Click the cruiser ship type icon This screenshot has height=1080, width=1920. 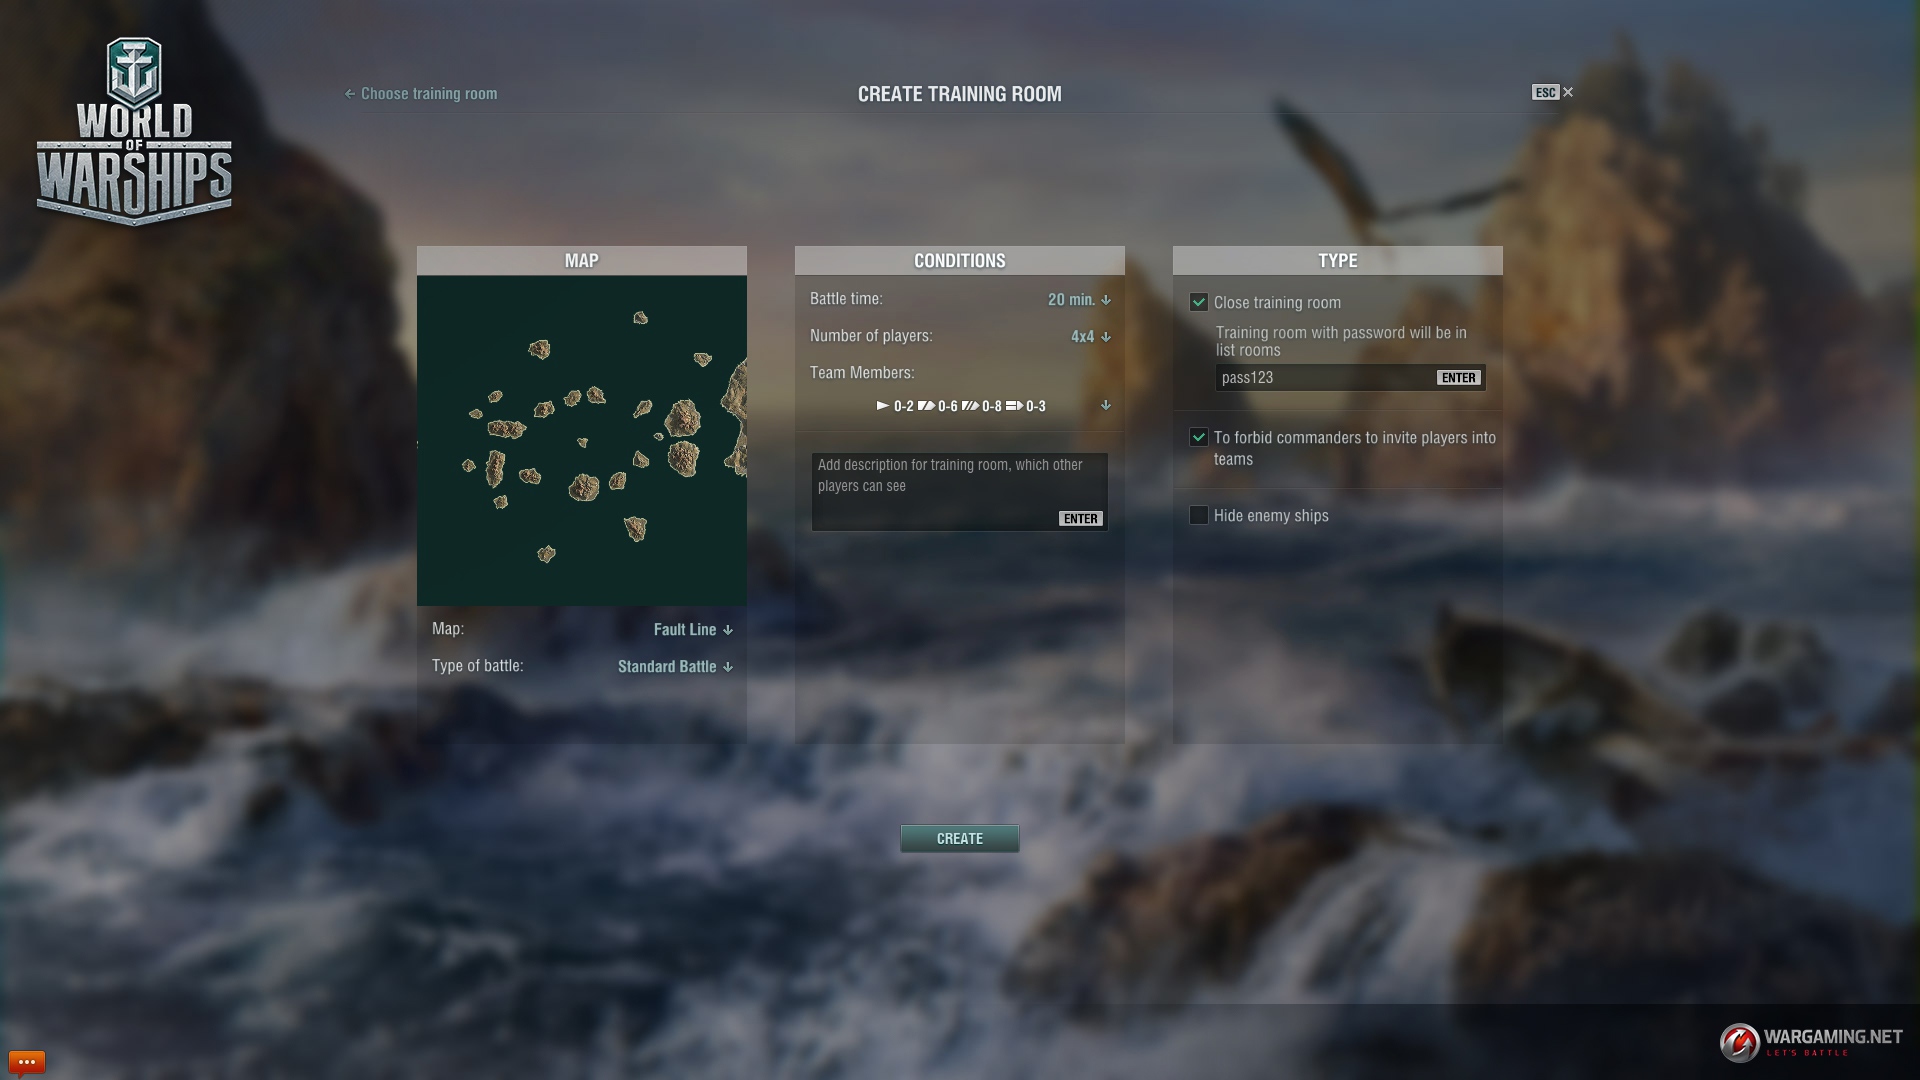pos(926,405)
